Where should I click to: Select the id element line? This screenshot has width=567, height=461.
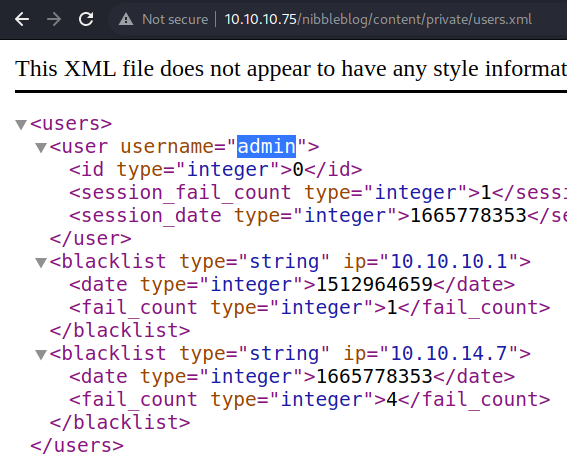coord(216,170)
